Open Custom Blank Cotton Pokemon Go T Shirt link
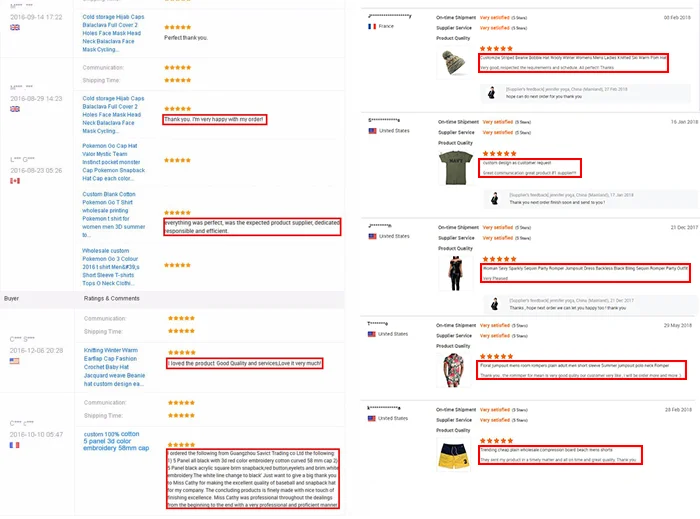This screenshot has height=519, width=700. [113, 215]
